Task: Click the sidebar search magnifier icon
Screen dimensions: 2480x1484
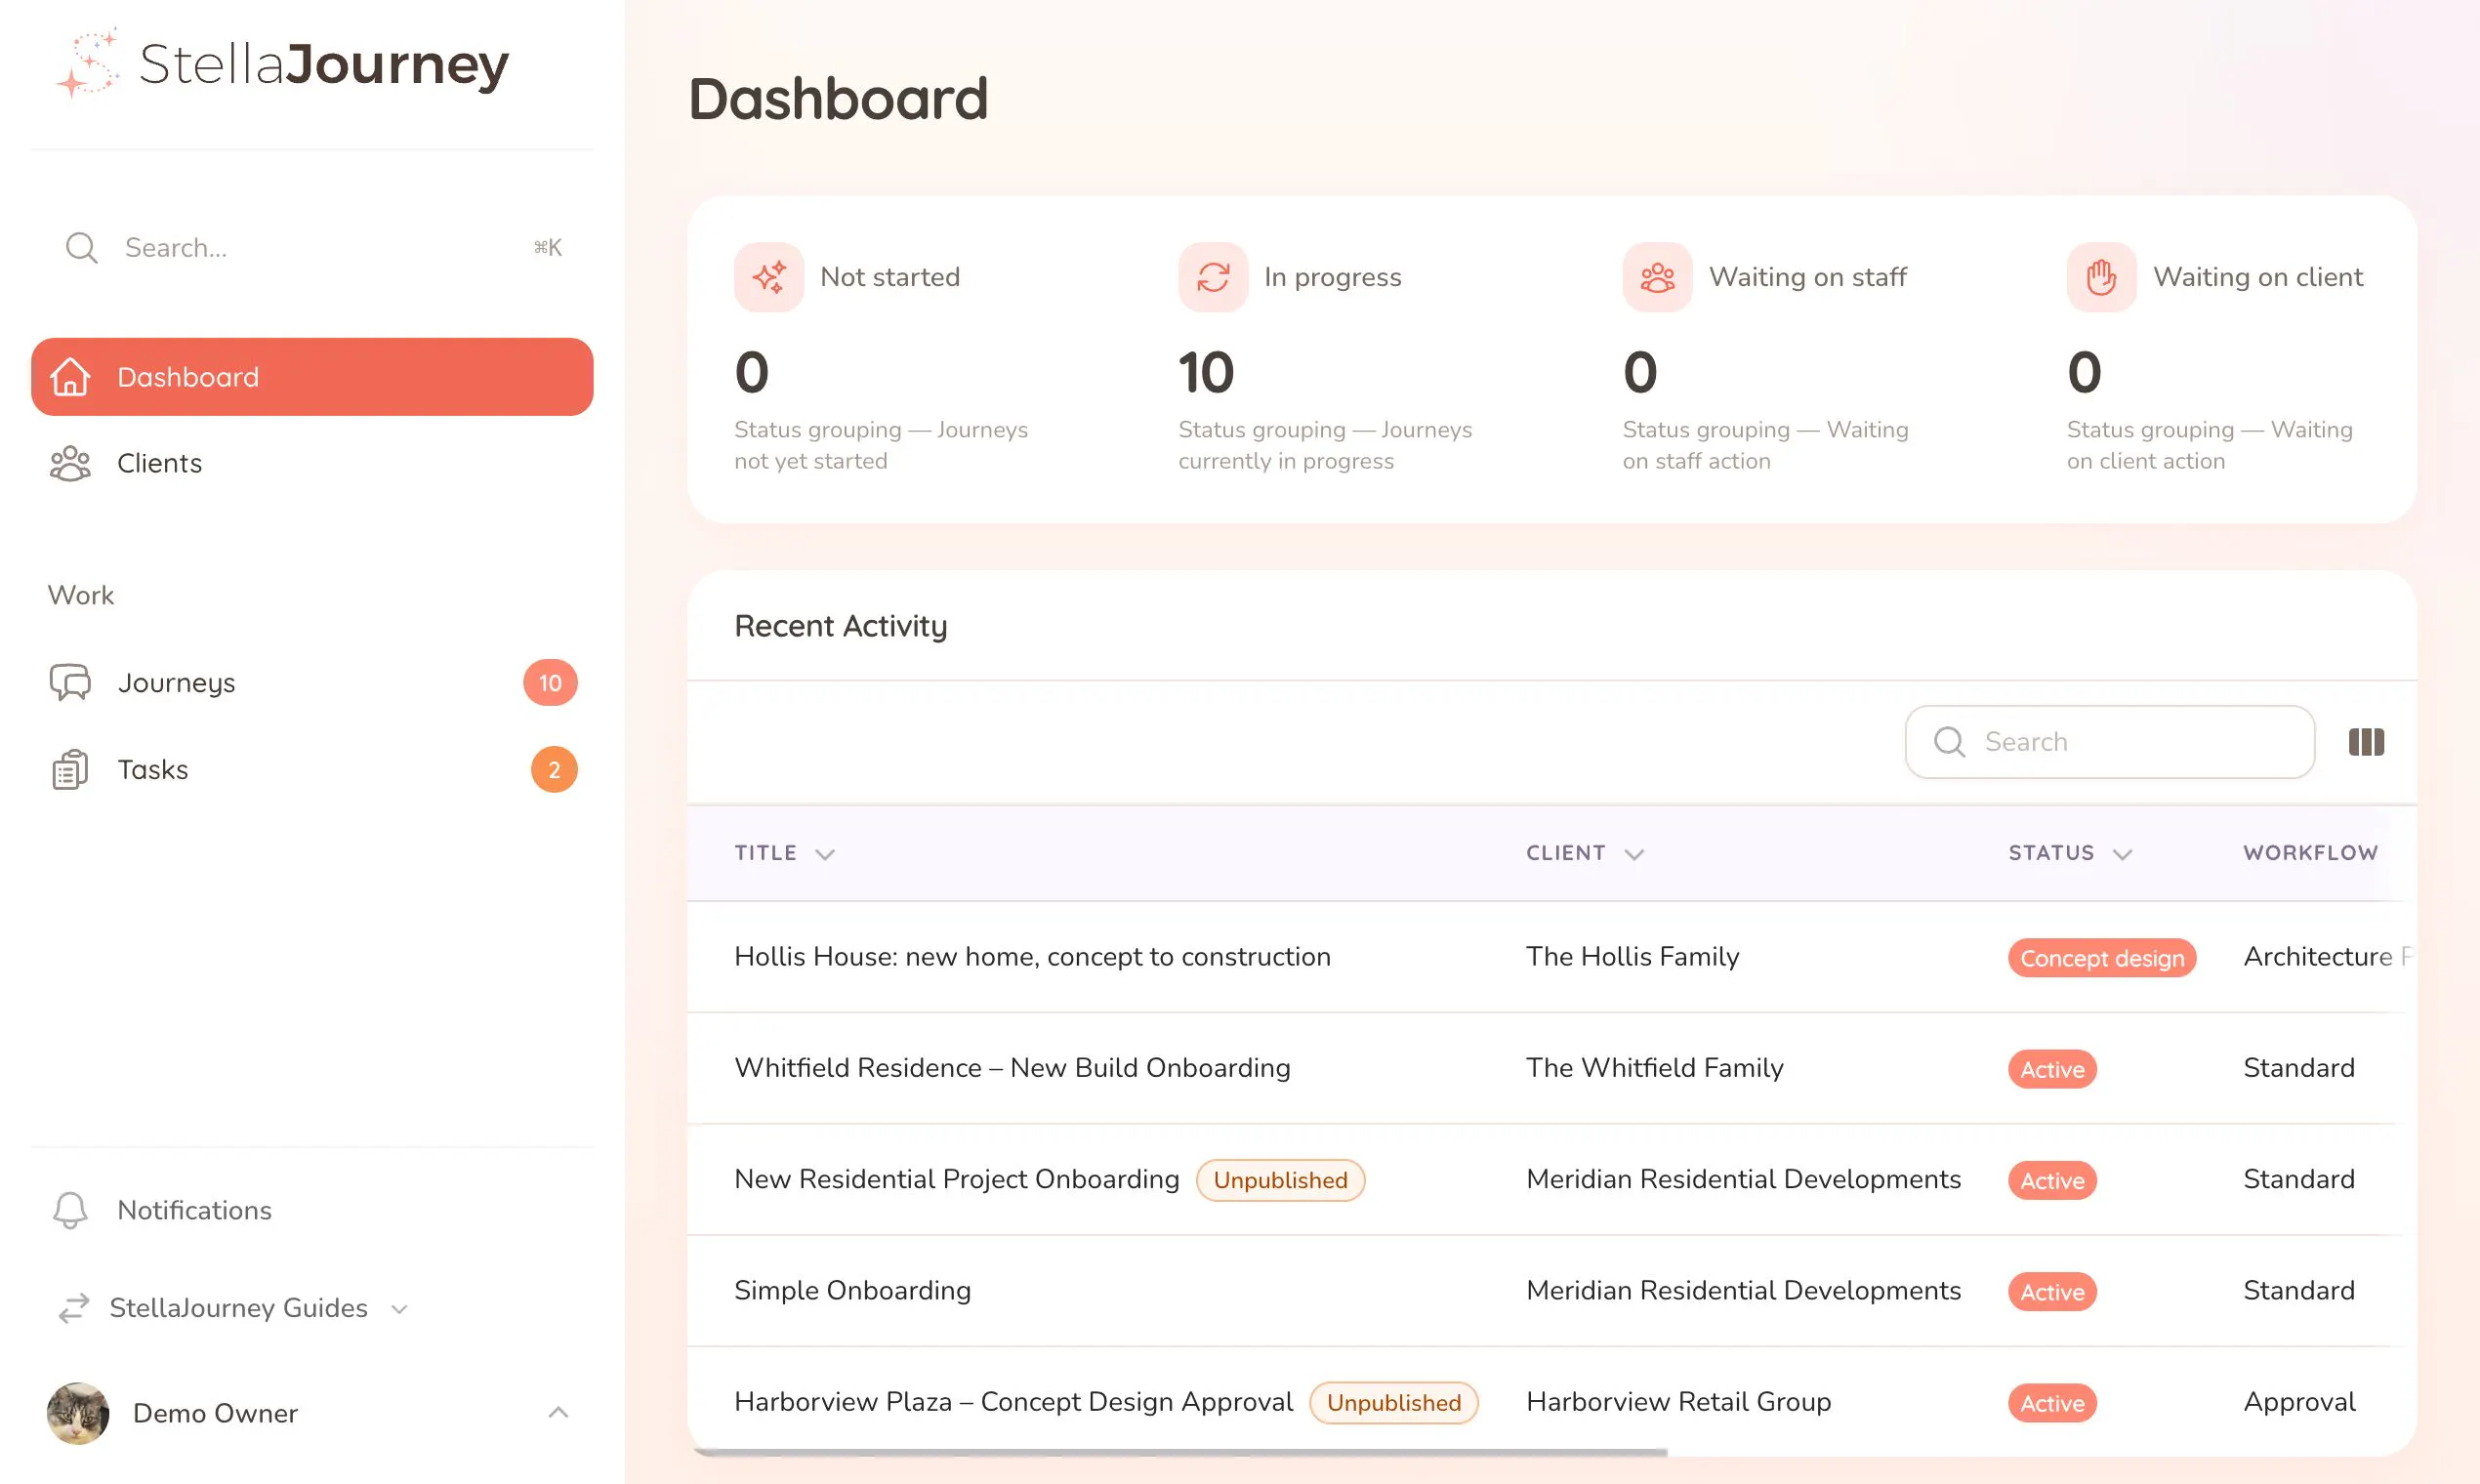Action: click(81, 248)
